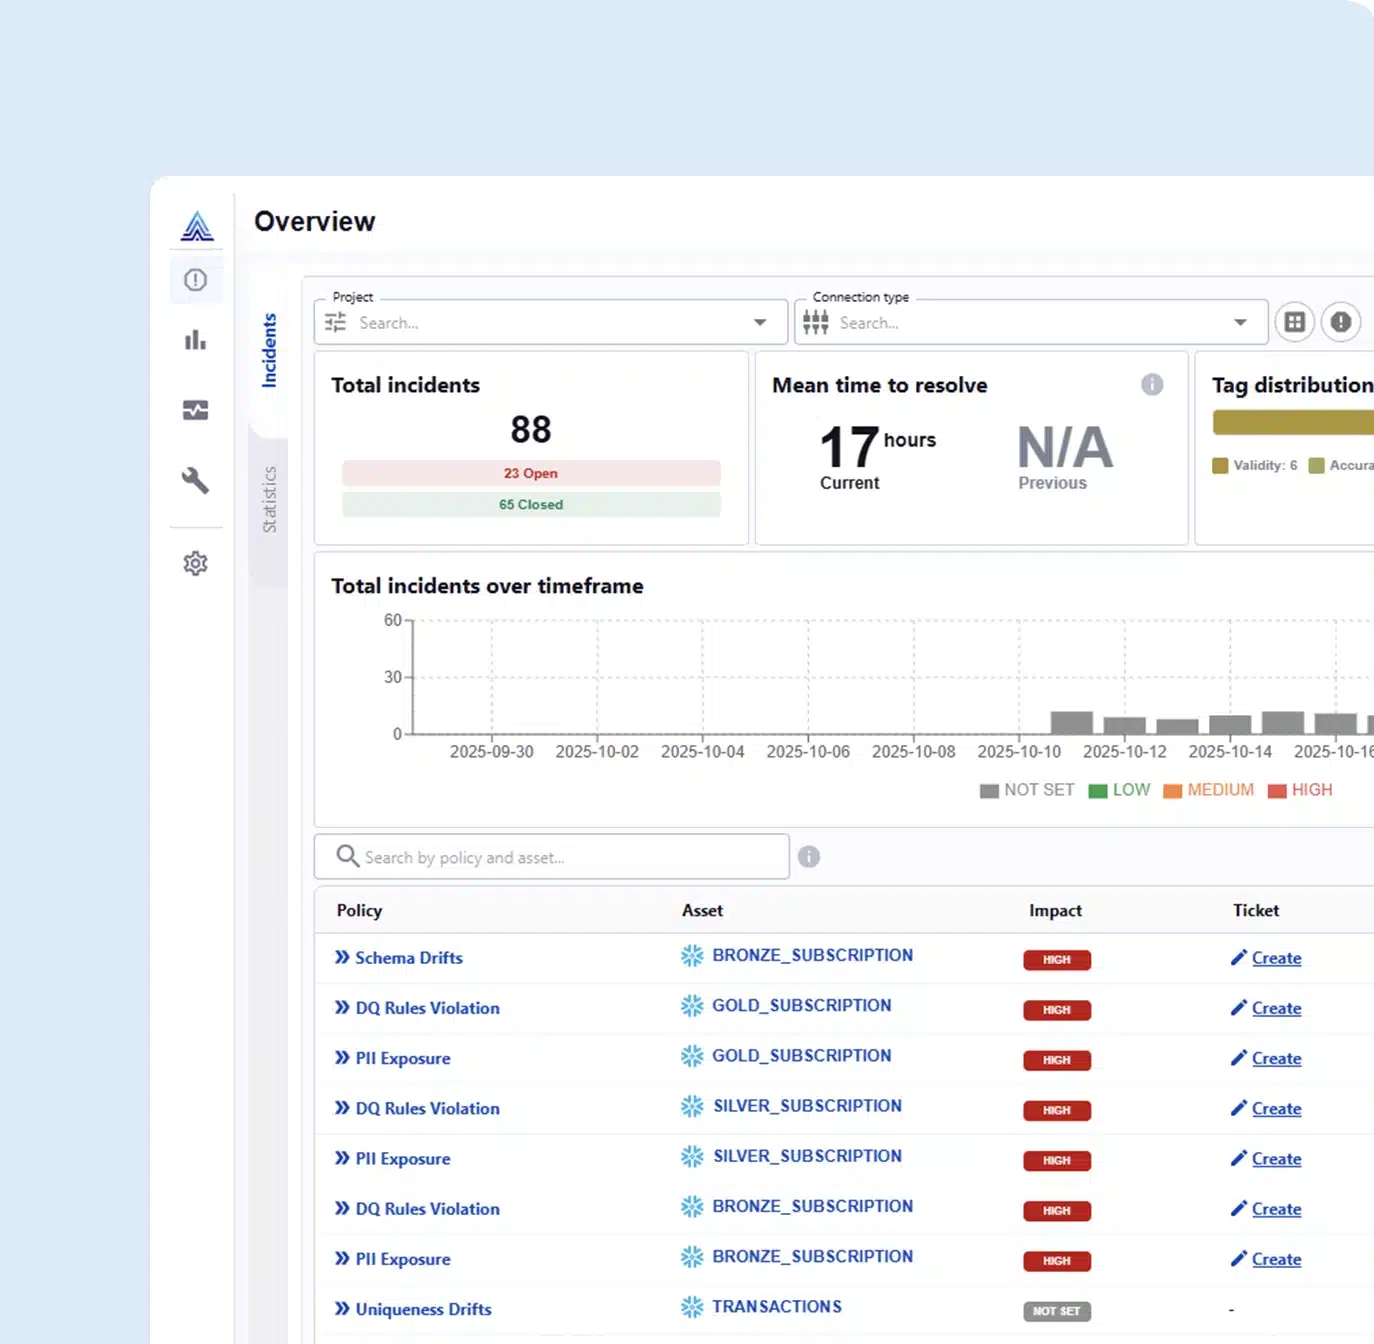Select the Incidents vertical tab

(x=268, y=350)
